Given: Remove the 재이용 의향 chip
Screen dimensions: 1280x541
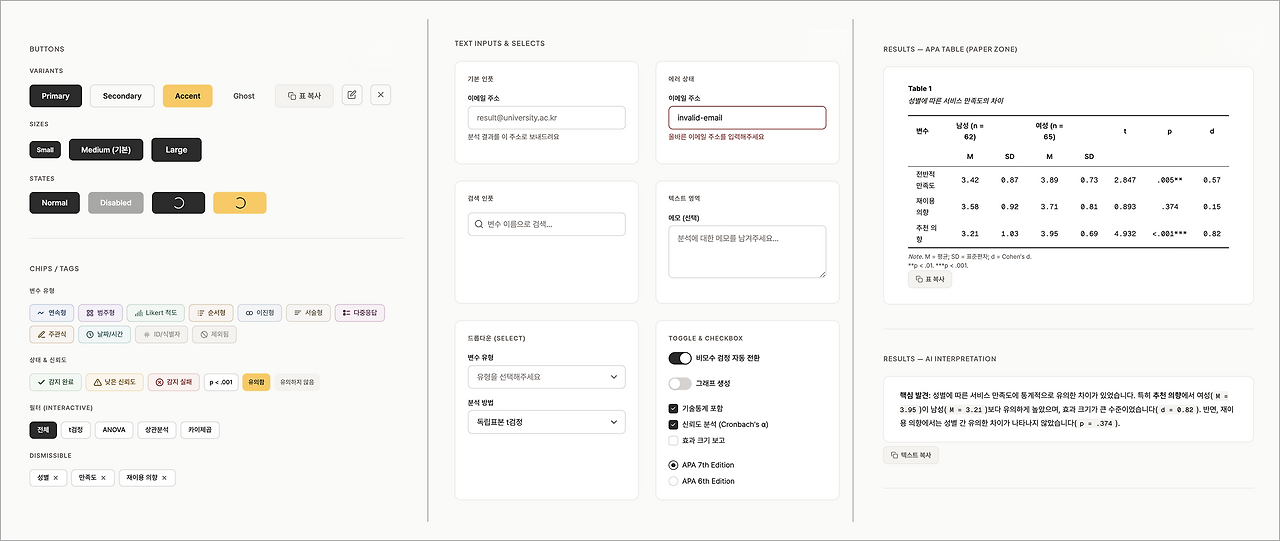Looking at the screenshot, I should (165, 478).
